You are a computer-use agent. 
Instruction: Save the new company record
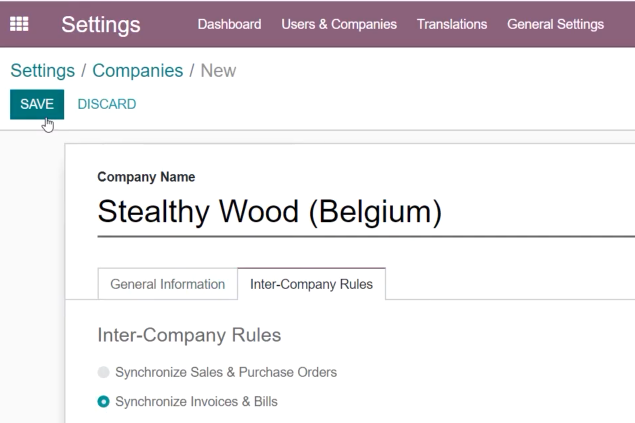[x=37, y=104]
